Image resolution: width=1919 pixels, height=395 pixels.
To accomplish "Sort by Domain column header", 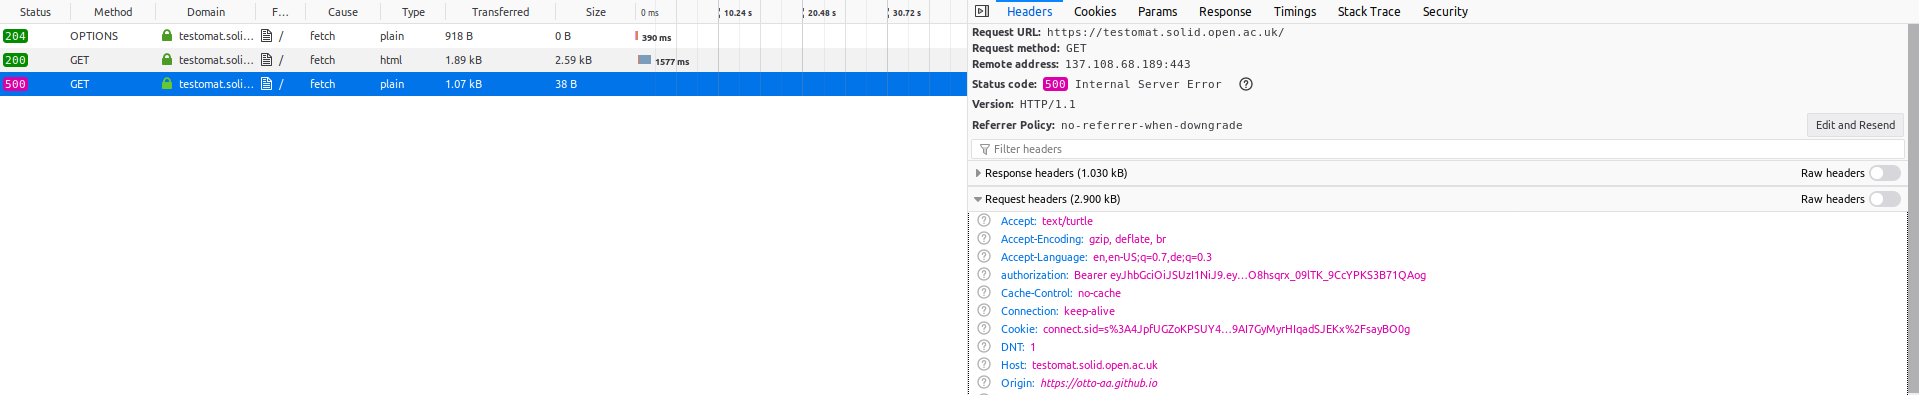I will 206,12.
